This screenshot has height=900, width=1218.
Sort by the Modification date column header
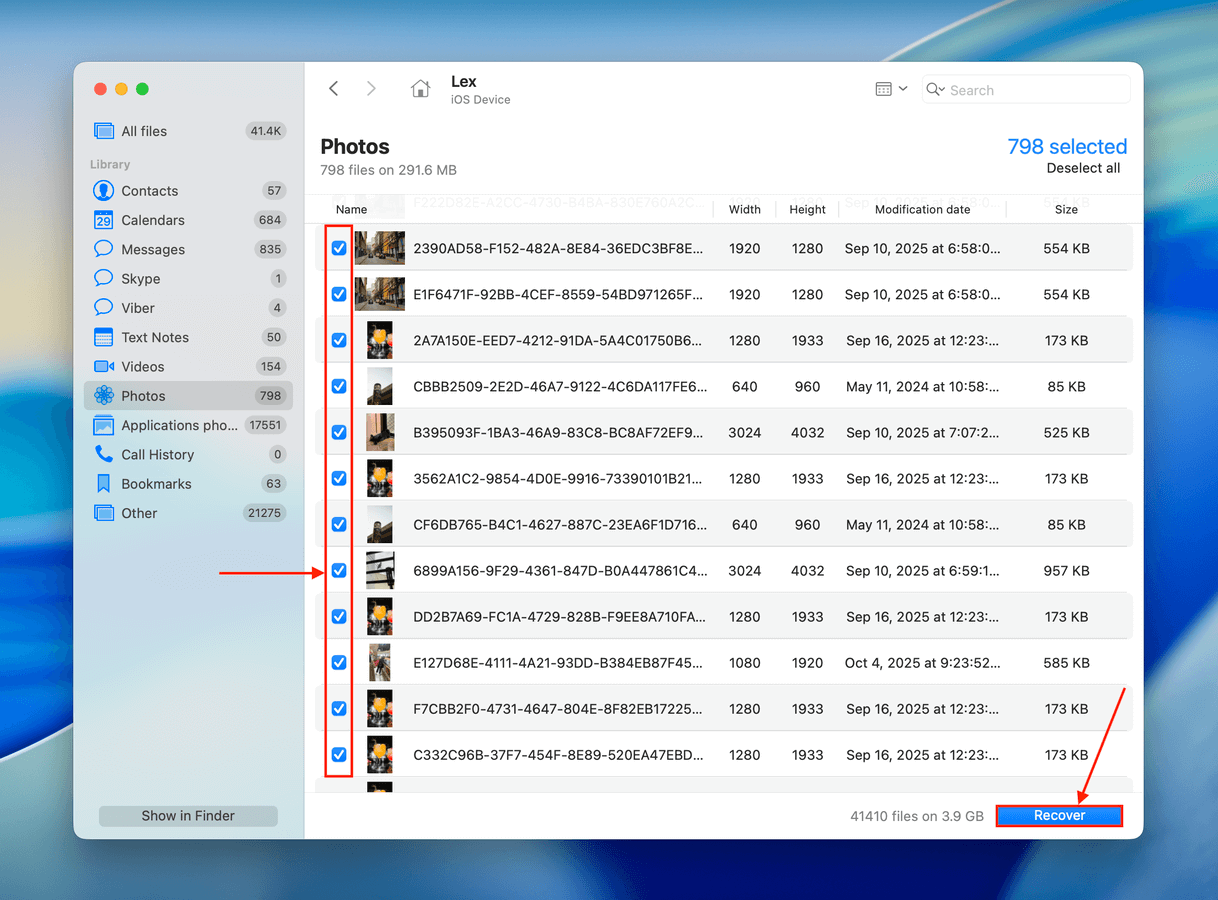click(922, 209)
